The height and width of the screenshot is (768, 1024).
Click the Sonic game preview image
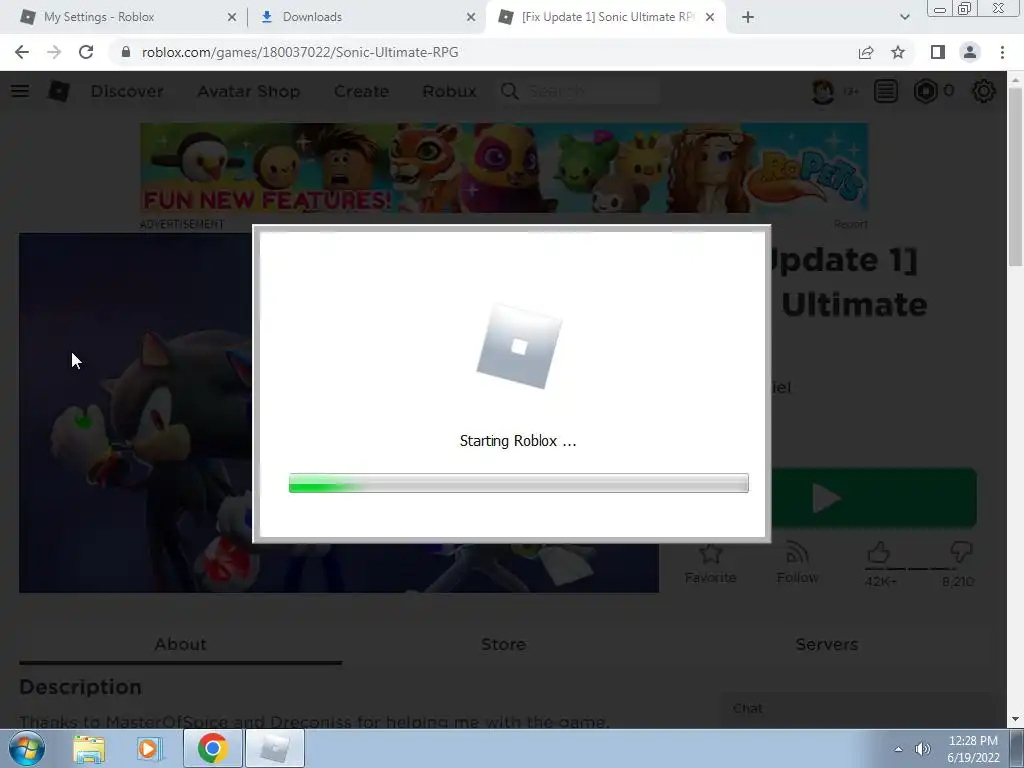click(136, 413)
